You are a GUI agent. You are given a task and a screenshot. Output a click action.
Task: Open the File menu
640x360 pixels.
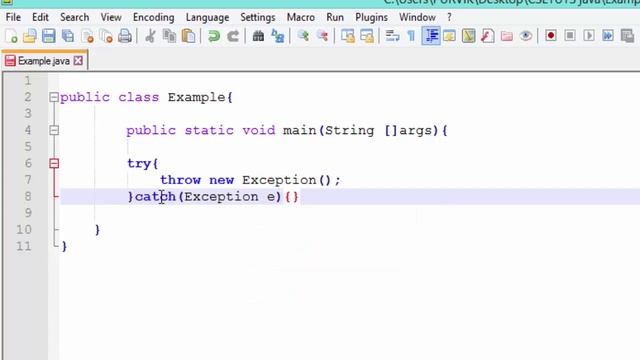(13, 18)
